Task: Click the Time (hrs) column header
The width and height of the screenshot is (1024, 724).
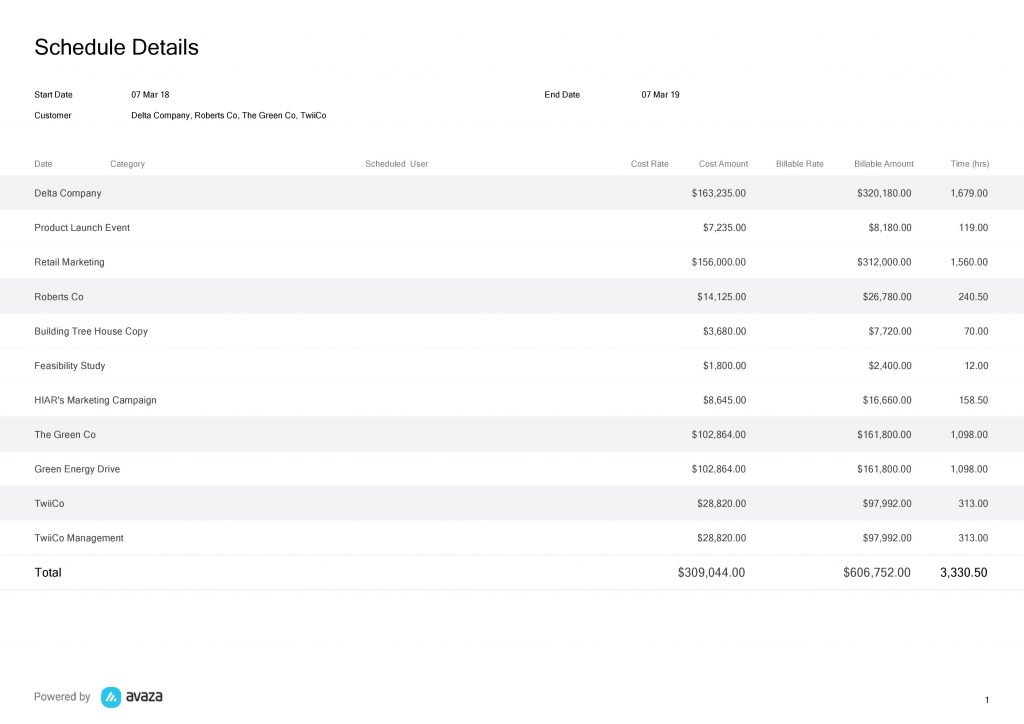Action: [969, 164]
